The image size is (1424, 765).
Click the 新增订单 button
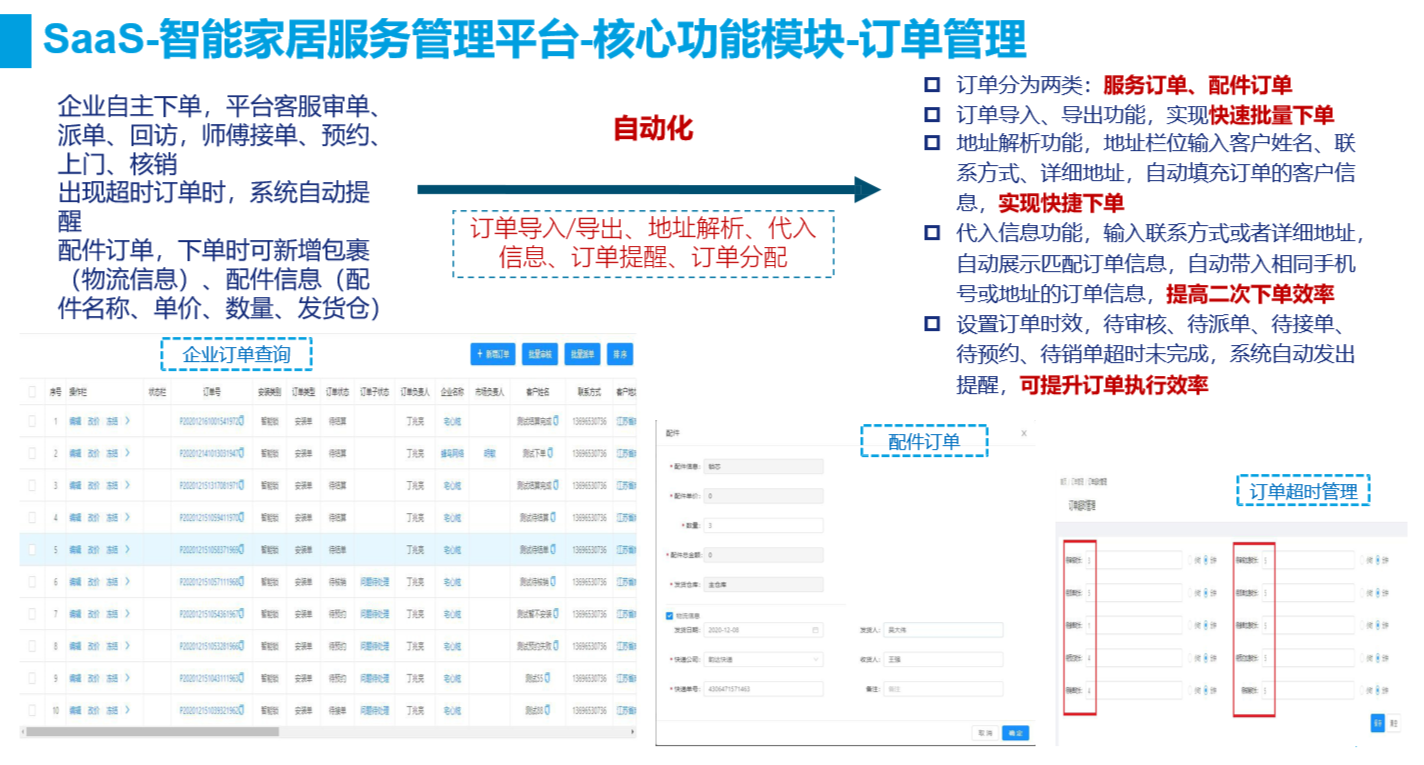pos(494,354)
